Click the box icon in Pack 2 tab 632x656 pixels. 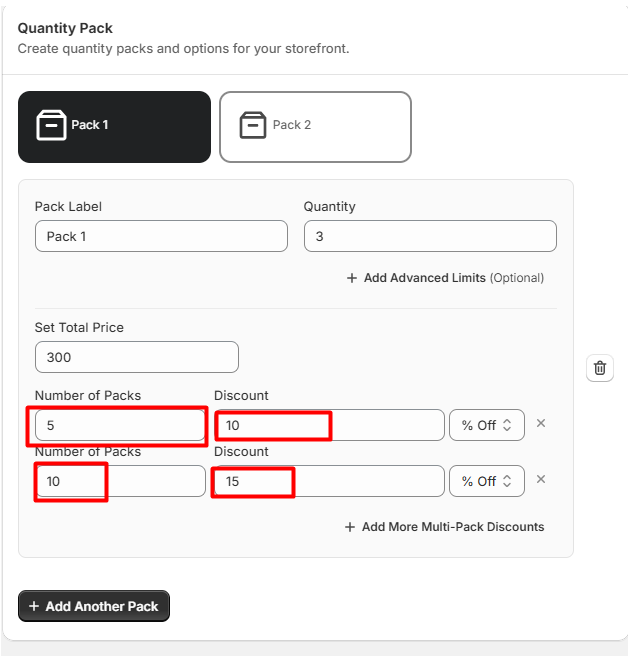click(x=253, y=125)
